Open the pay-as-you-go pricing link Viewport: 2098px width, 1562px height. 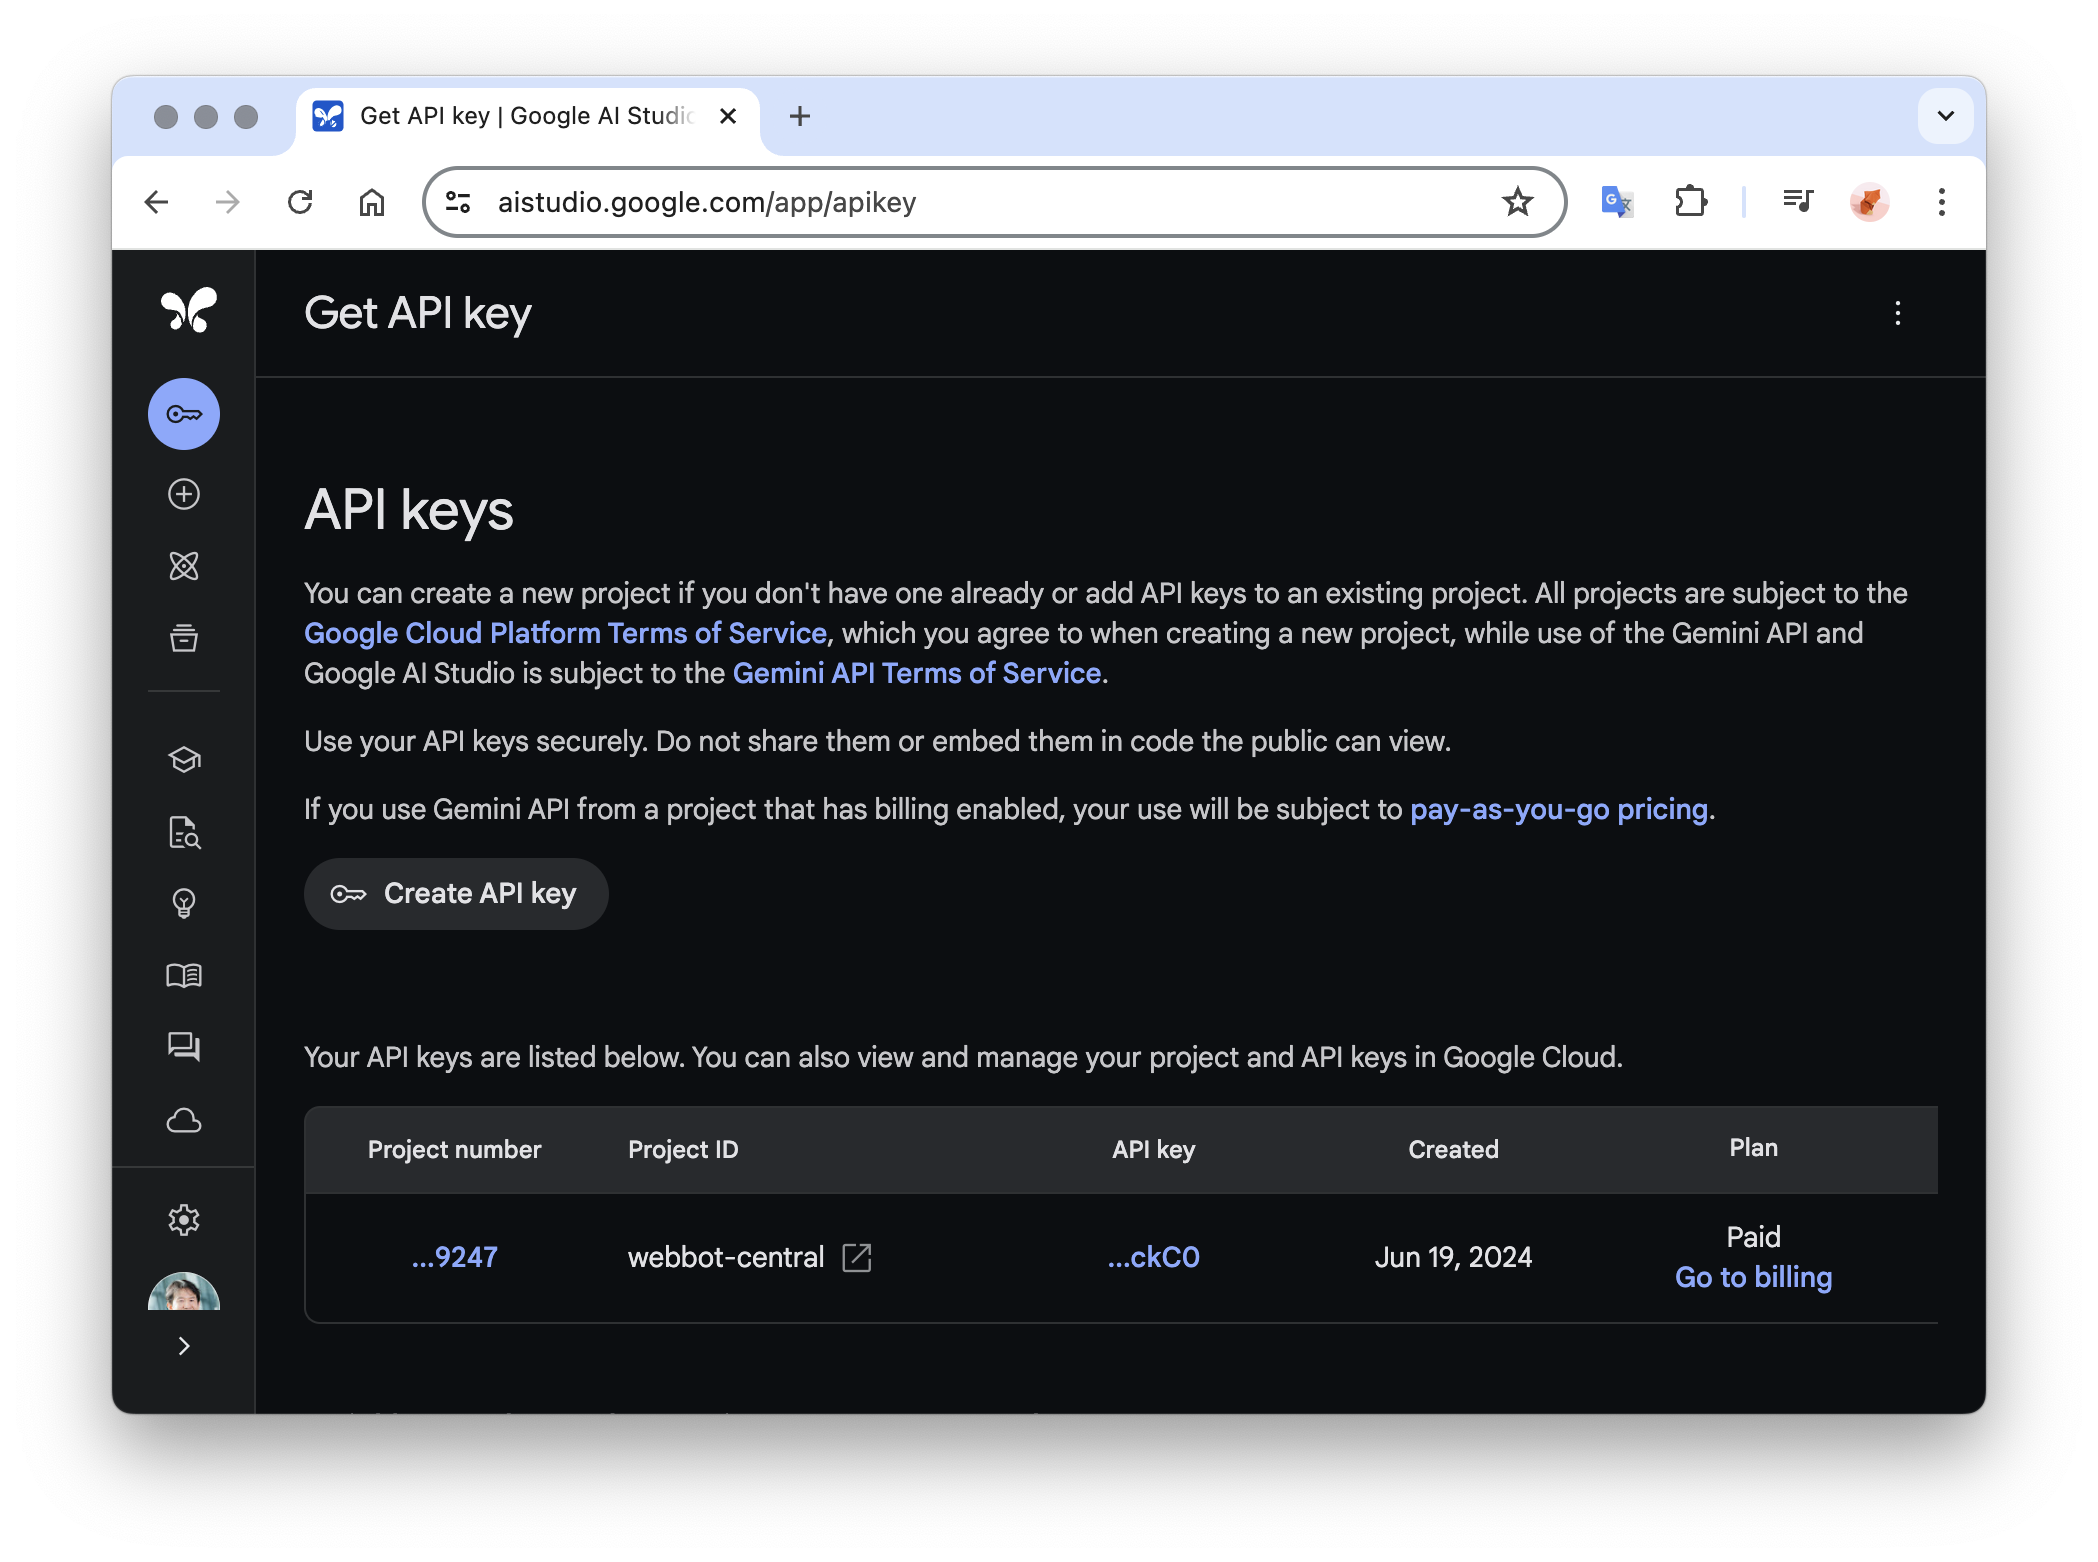[x=1558, y=809]
